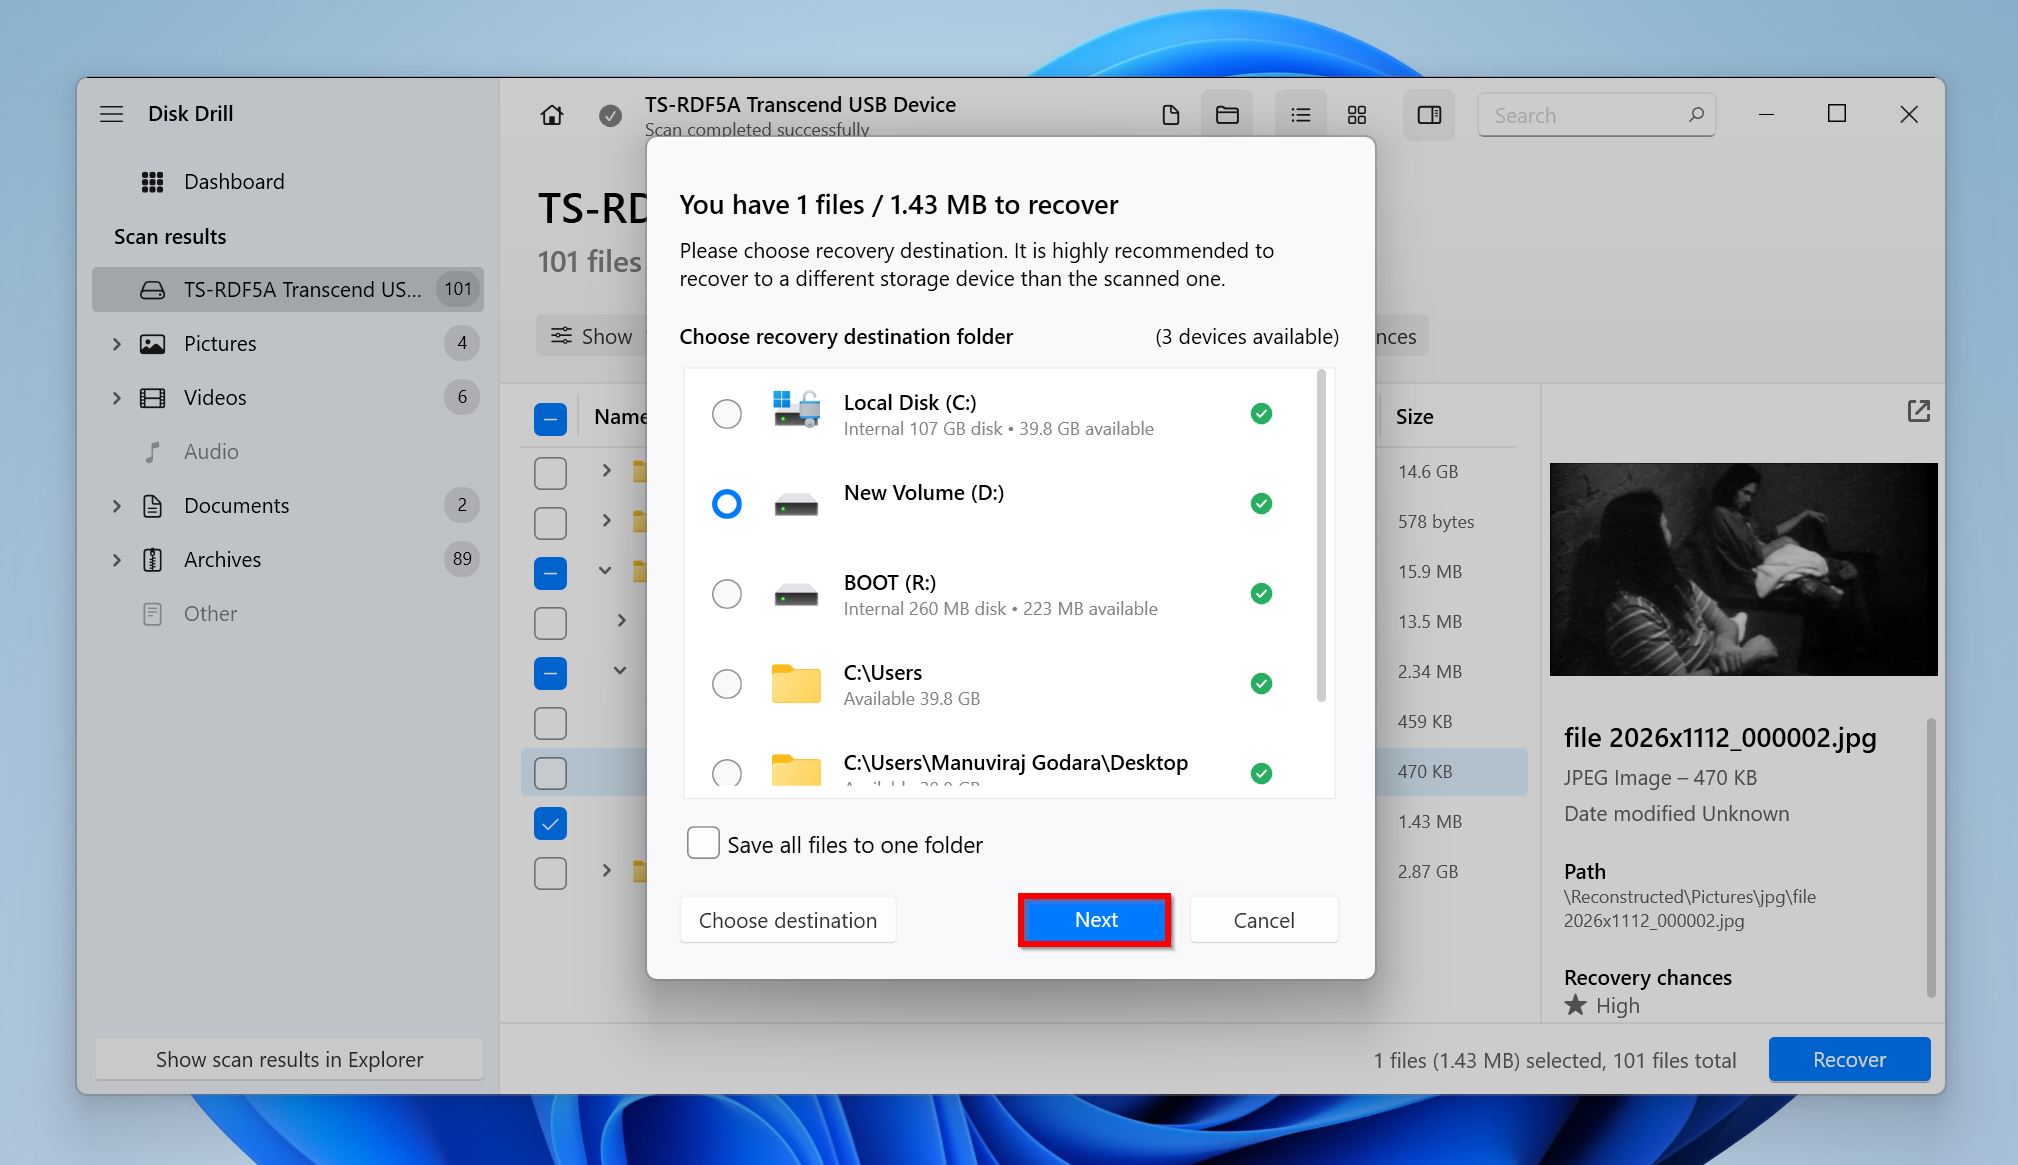Click the split view icon in toolbar
This screenshot has width=2018, height=1165.
pyautogui.click(x=1427, y=114)
